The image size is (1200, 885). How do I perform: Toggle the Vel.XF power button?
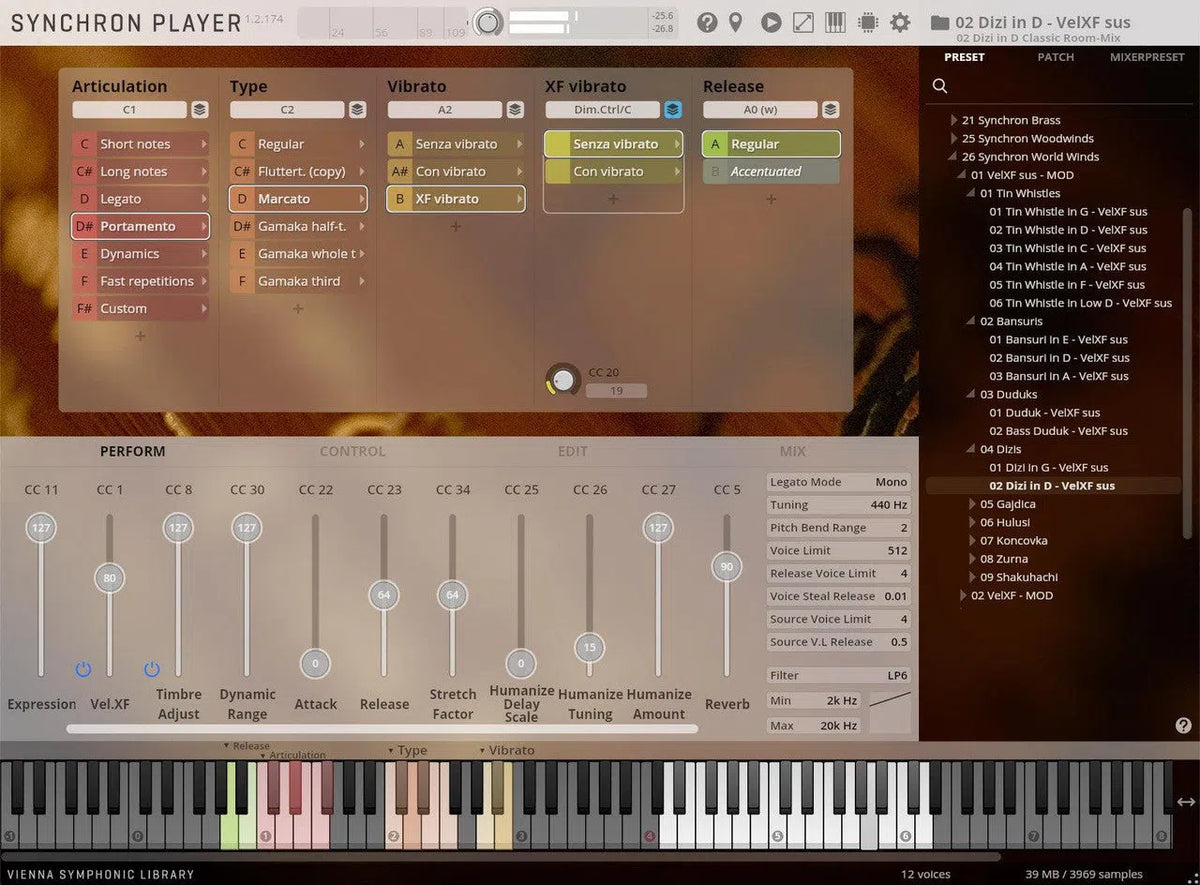(x=83, y=669)
